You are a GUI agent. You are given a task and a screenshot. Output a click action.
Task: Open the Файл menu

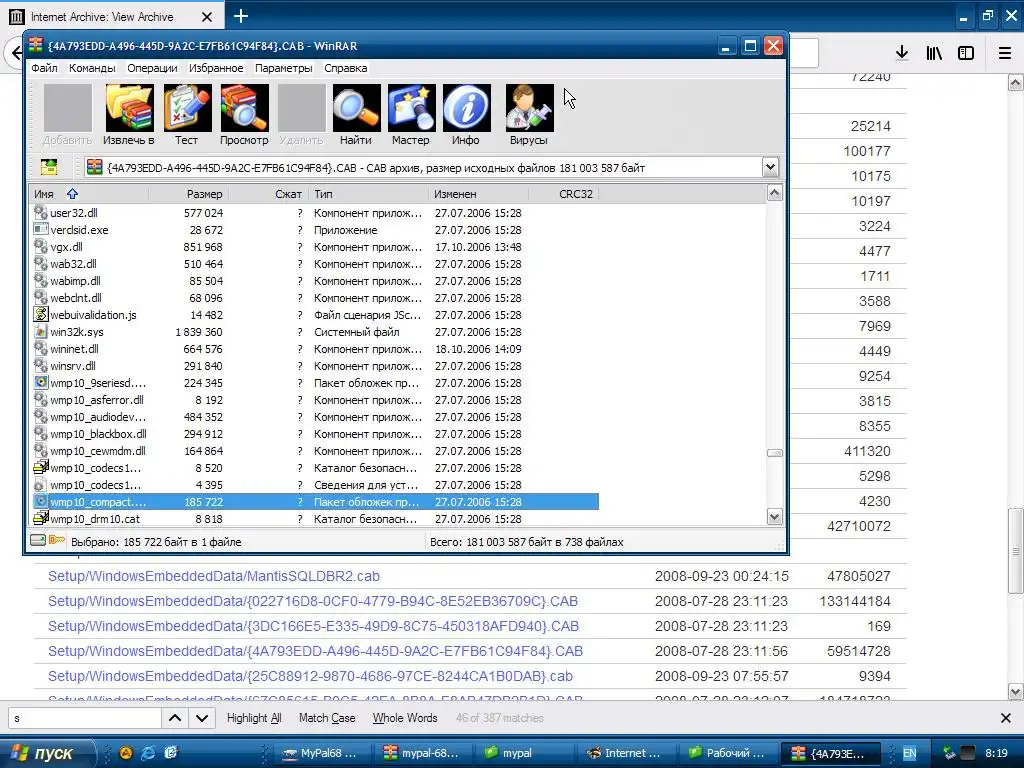coord(44,68)
